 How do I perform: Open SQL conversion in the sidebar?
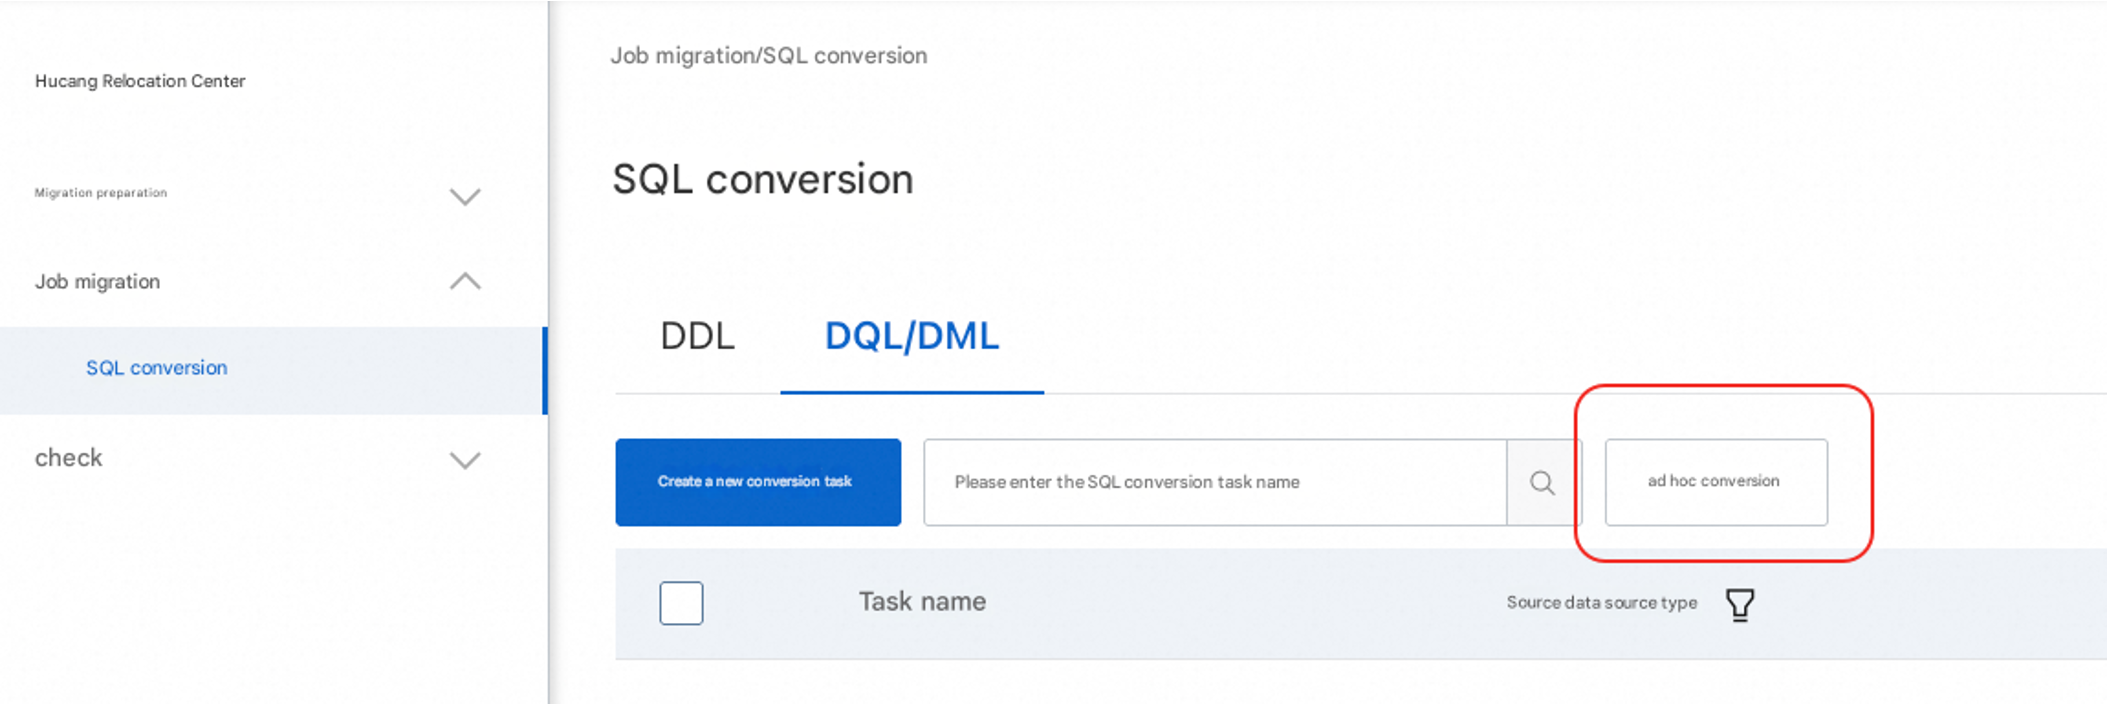tap(157, 368)
